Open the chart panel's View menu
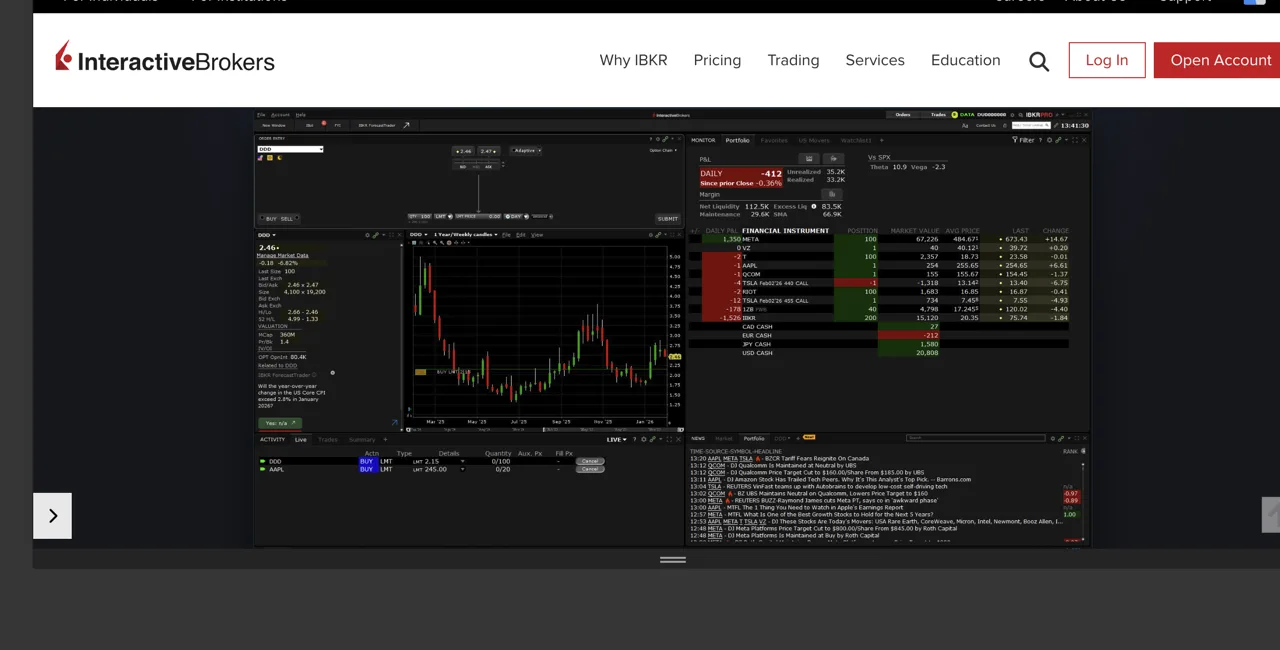 537,235
